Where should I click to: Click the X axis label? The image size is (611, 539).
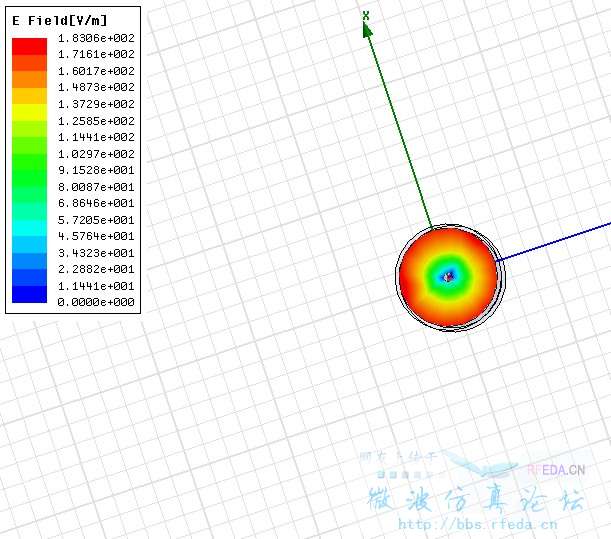tap(366, 16)
